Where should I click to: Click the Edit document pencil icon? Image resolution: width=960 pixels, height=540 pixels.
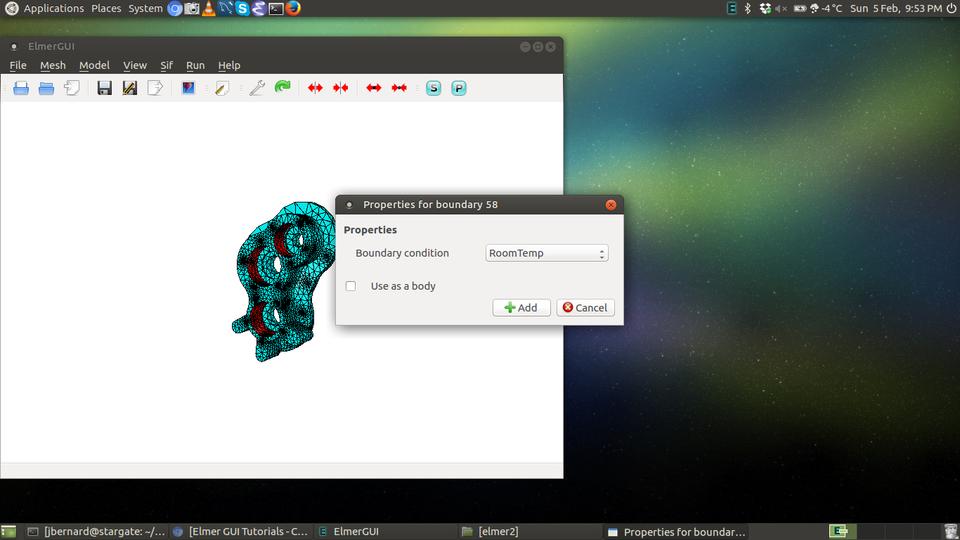point(222,88)
